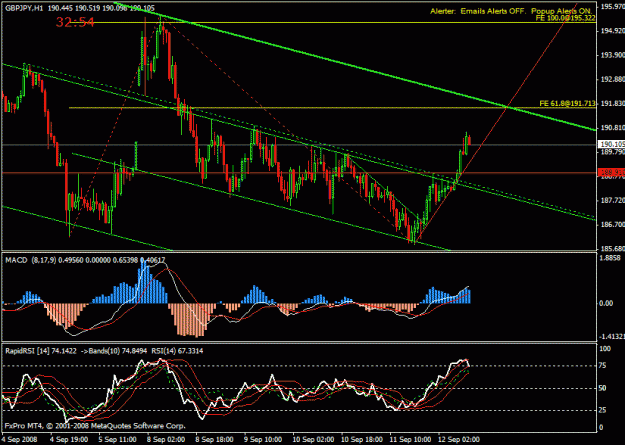Click the GBPJPY,H1 chart title text
625x445 pixels.
pos(24,8)
